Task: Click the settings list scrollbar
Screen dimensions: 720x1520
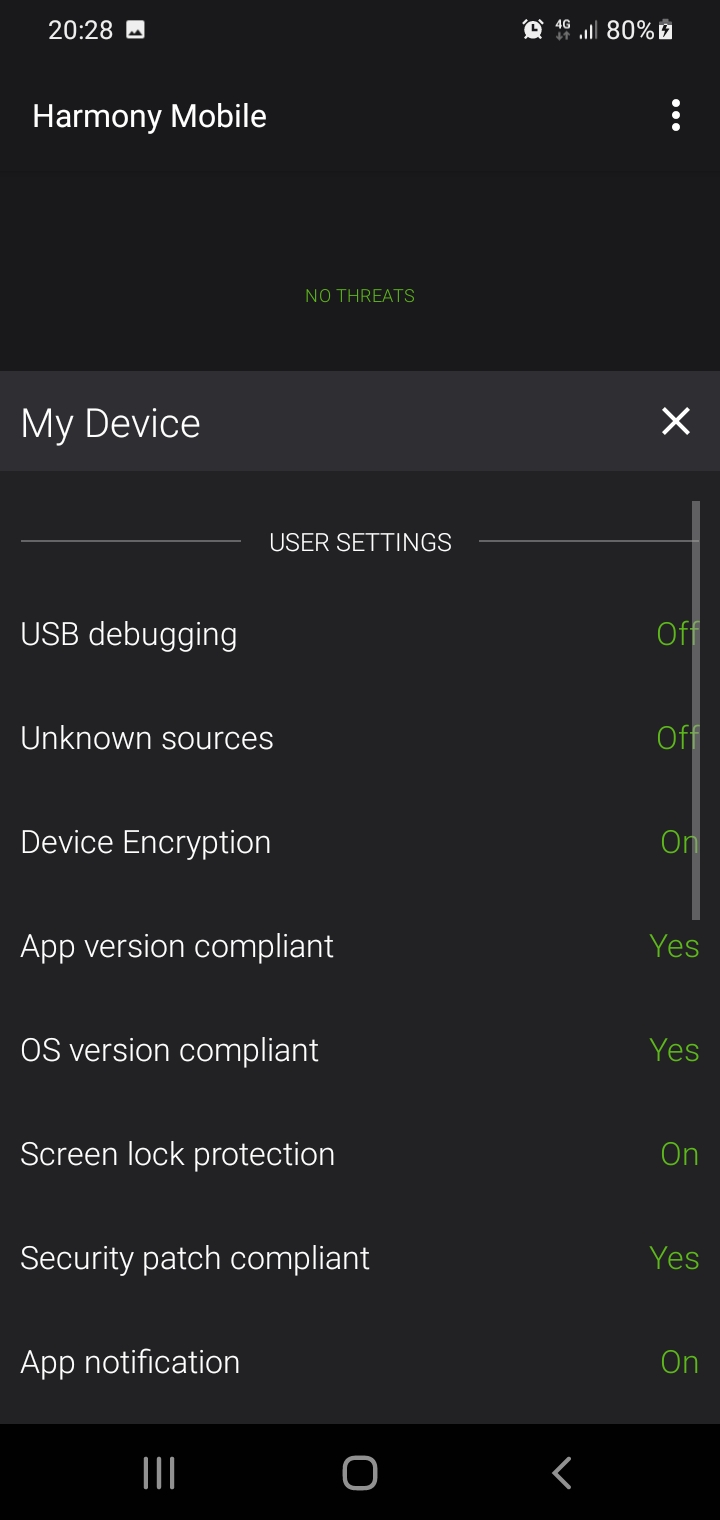Action: (696, 710)
